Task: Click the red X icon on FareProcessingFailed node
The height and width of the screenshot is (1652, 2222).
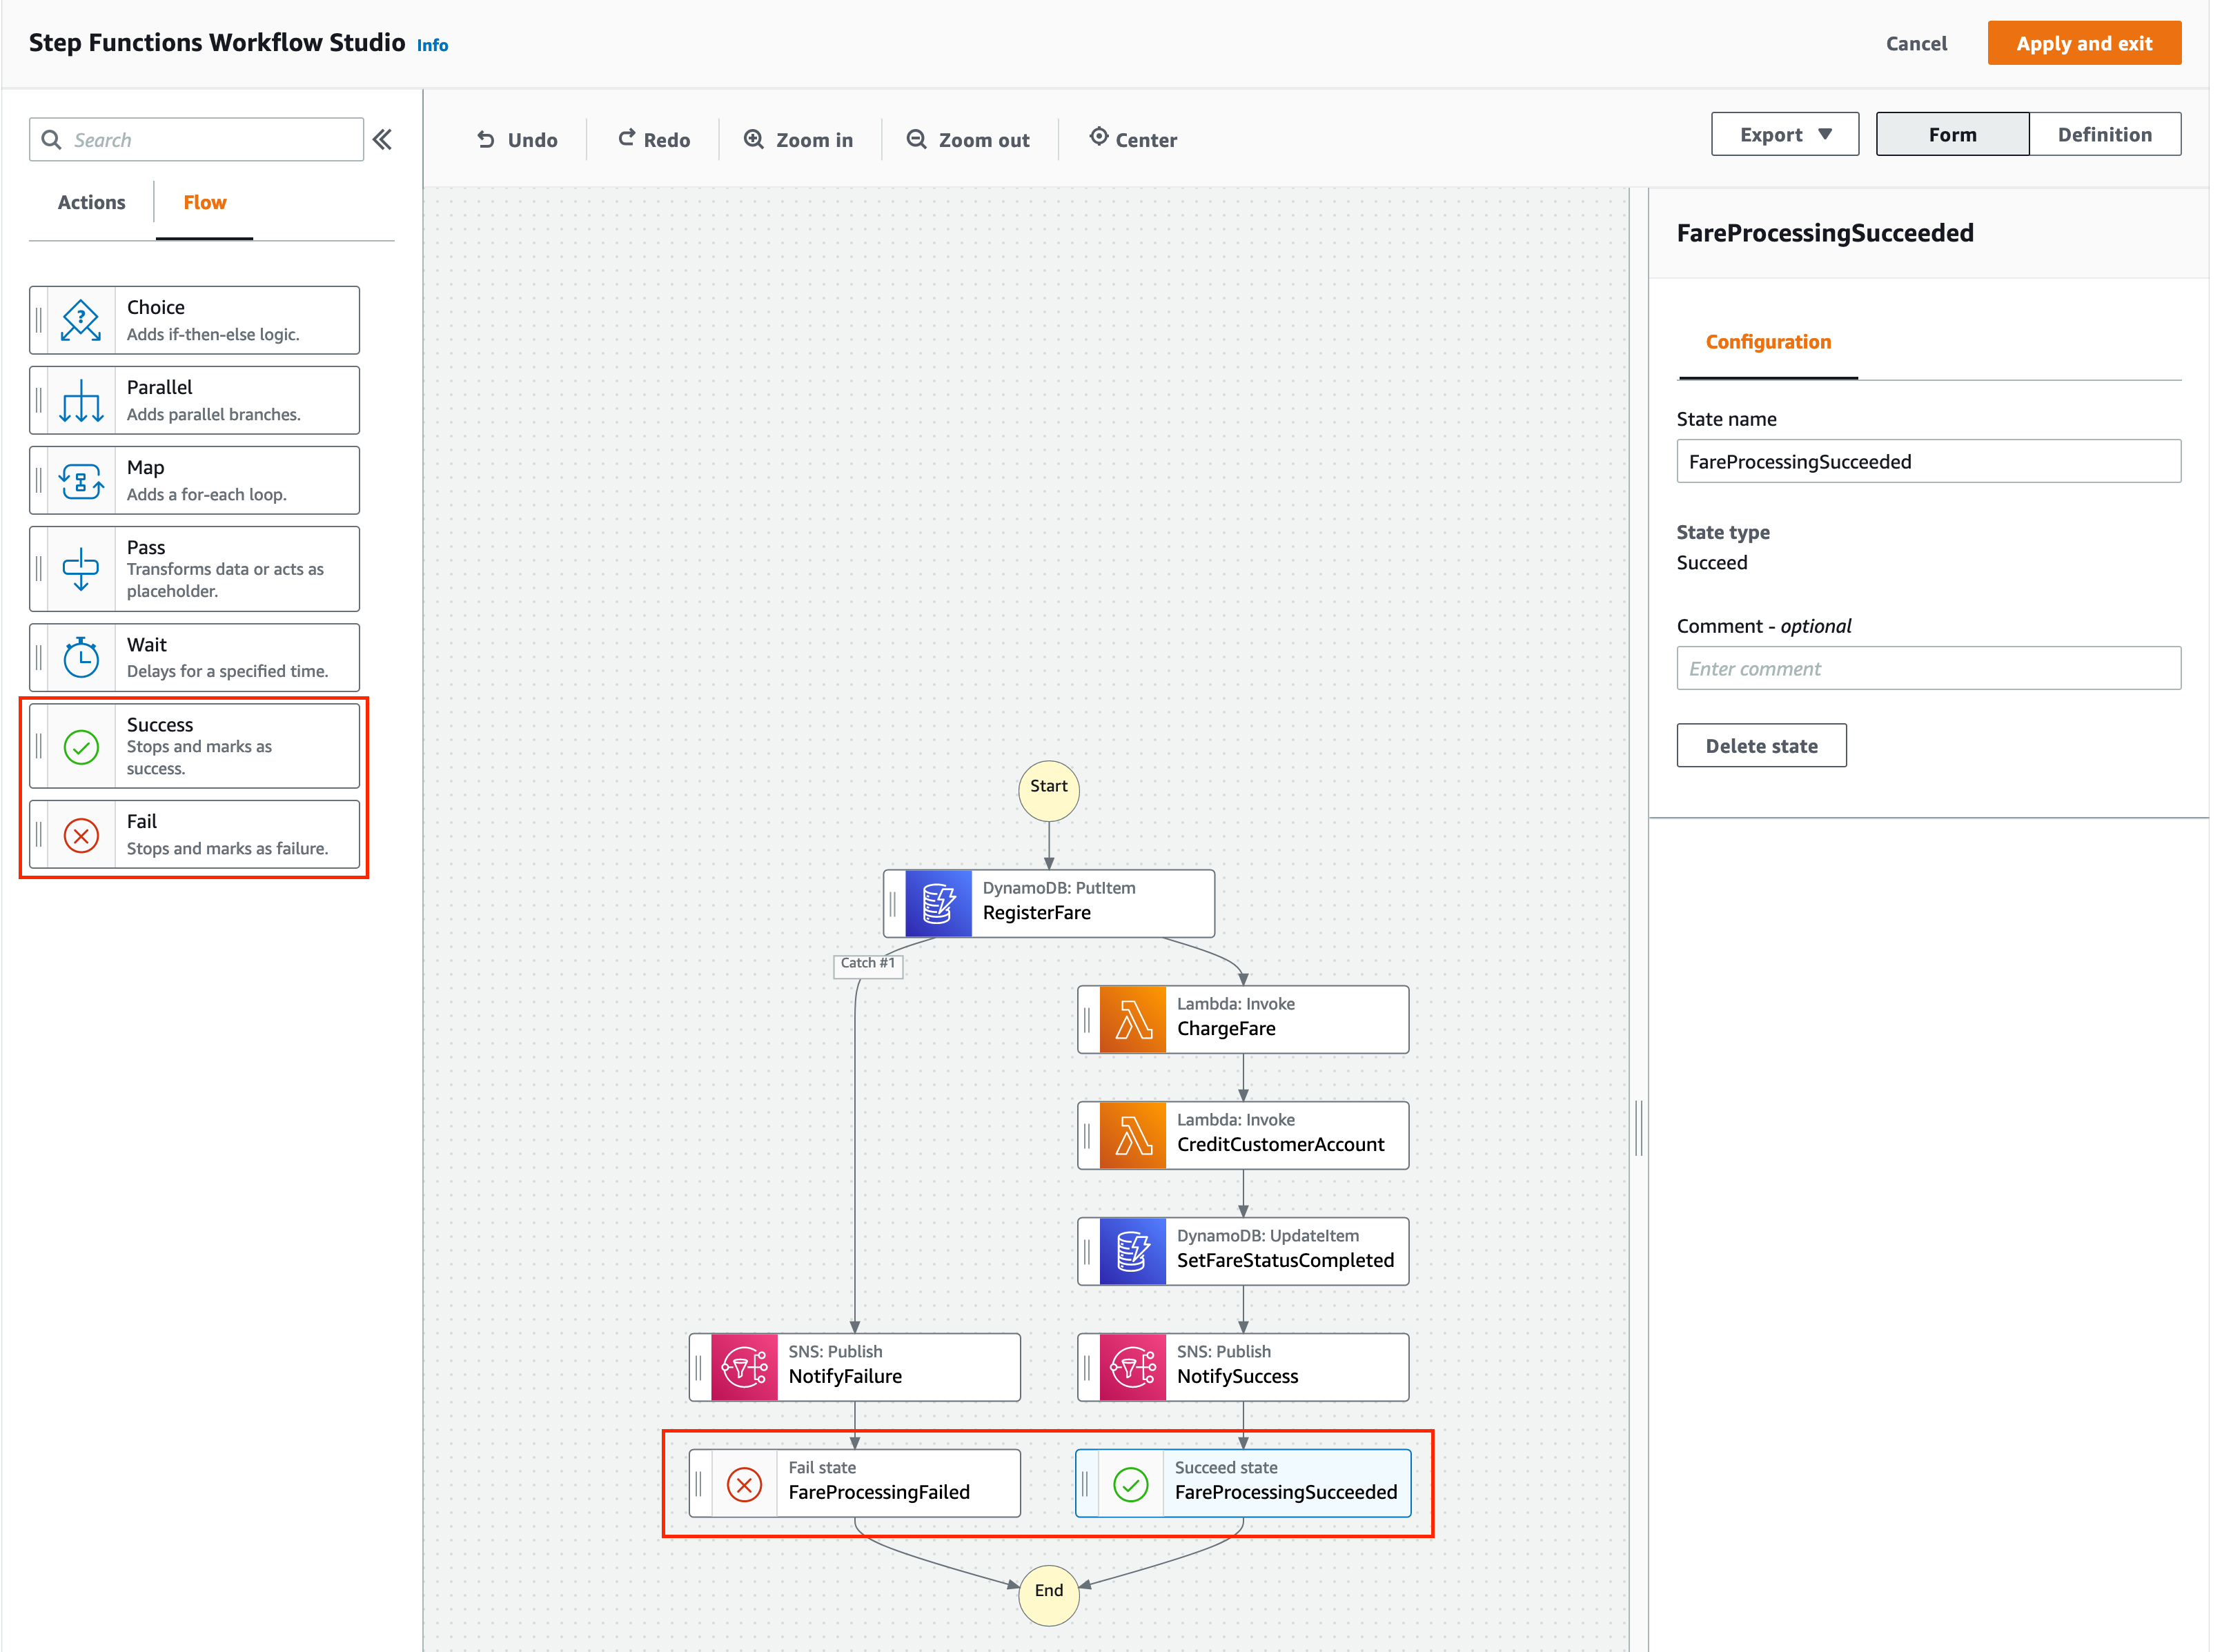Action: click(744, 1484)
